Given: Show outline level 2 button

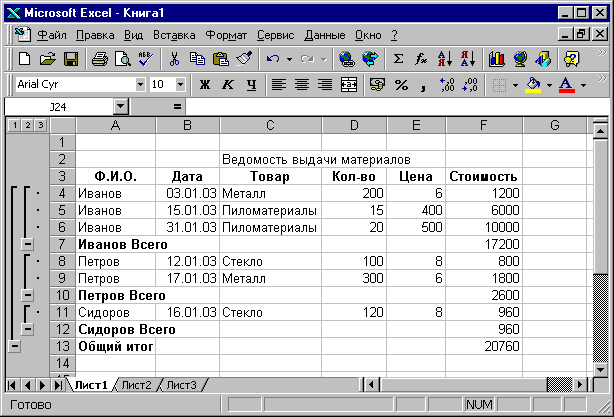Looking at the screenshot, I should [28, 125].
